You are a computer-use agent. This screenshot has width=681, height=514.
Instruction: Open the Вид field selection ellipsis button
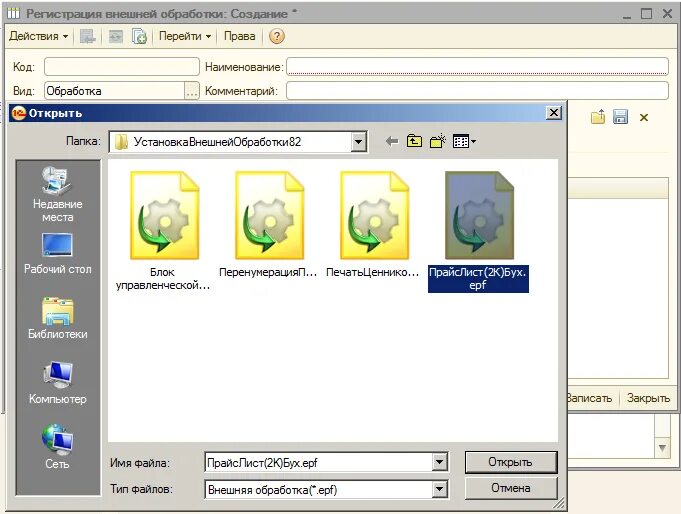(x=192, y=91)
